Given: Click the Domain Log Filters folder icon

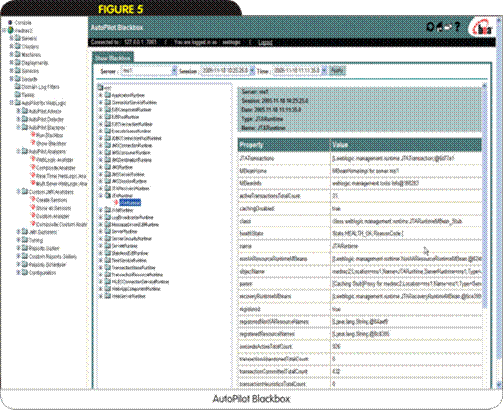Looking at the screenshot, I should click(x=17, y=87).
